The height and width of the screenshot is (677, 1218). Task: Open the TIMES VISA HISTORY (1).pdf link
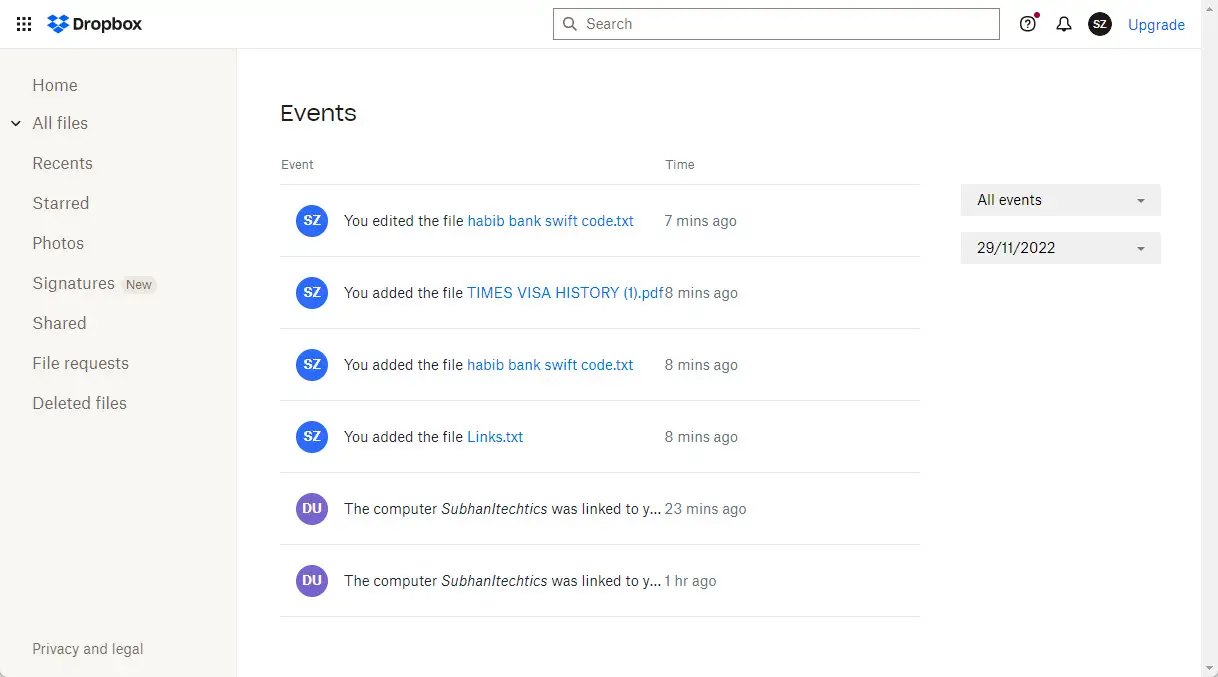click(x=565, y=293)
